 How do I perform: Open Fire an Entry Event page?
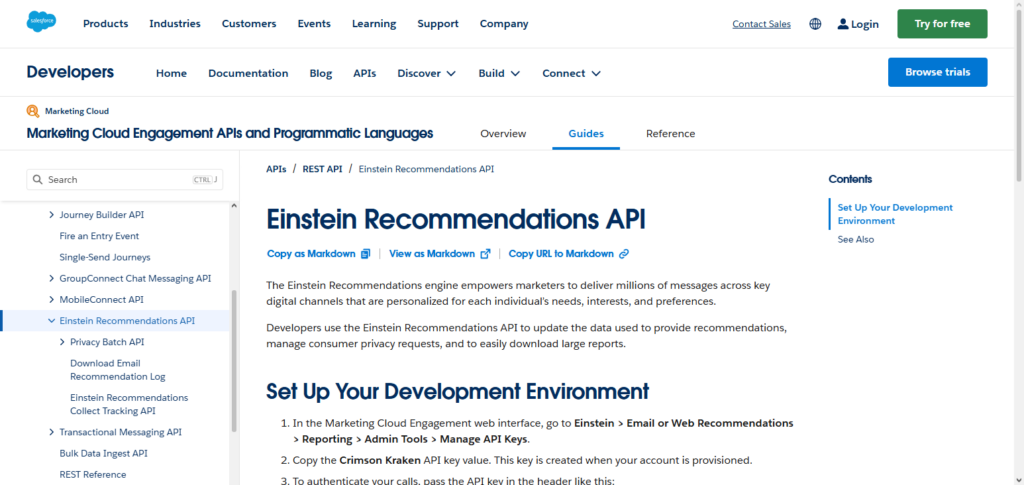[99, 236]
